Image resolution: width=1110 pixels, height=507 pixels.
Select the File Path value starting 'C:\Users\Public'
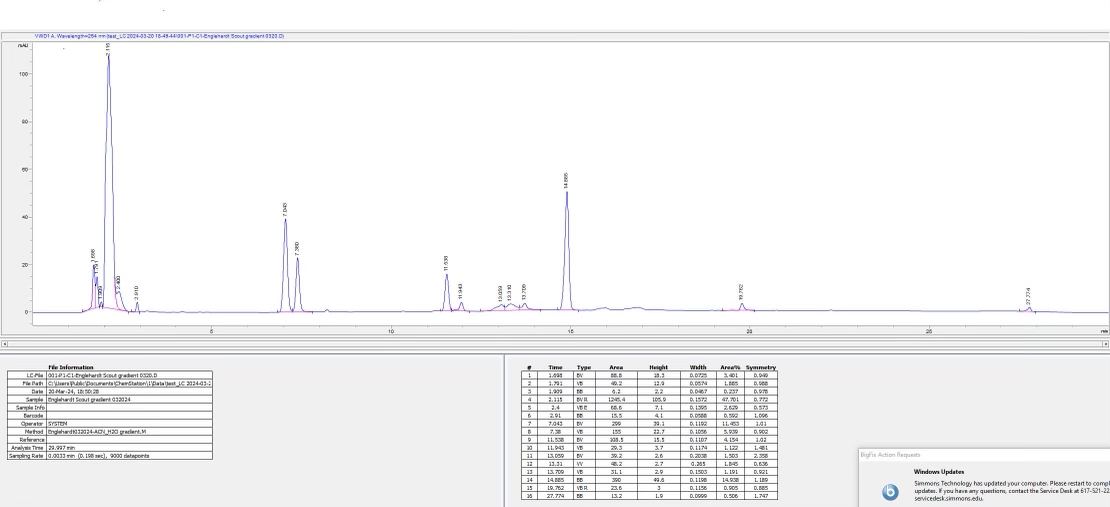[129, 384]
